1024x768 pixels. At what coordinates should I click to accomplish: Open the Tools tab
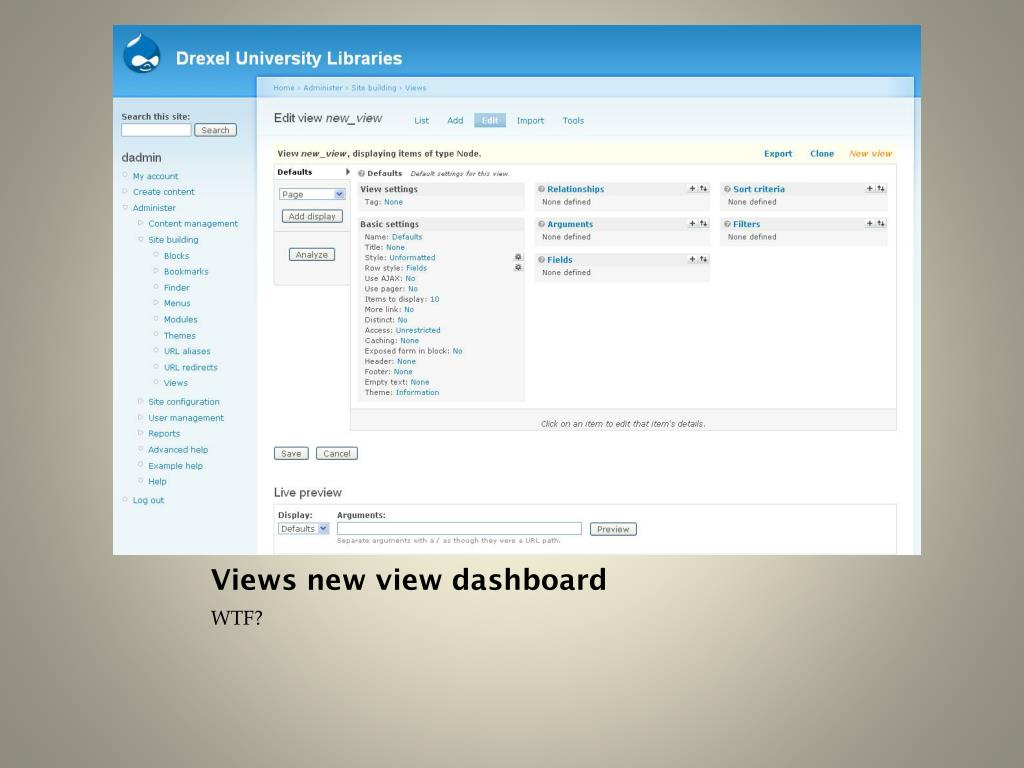(x=573, y=121)
